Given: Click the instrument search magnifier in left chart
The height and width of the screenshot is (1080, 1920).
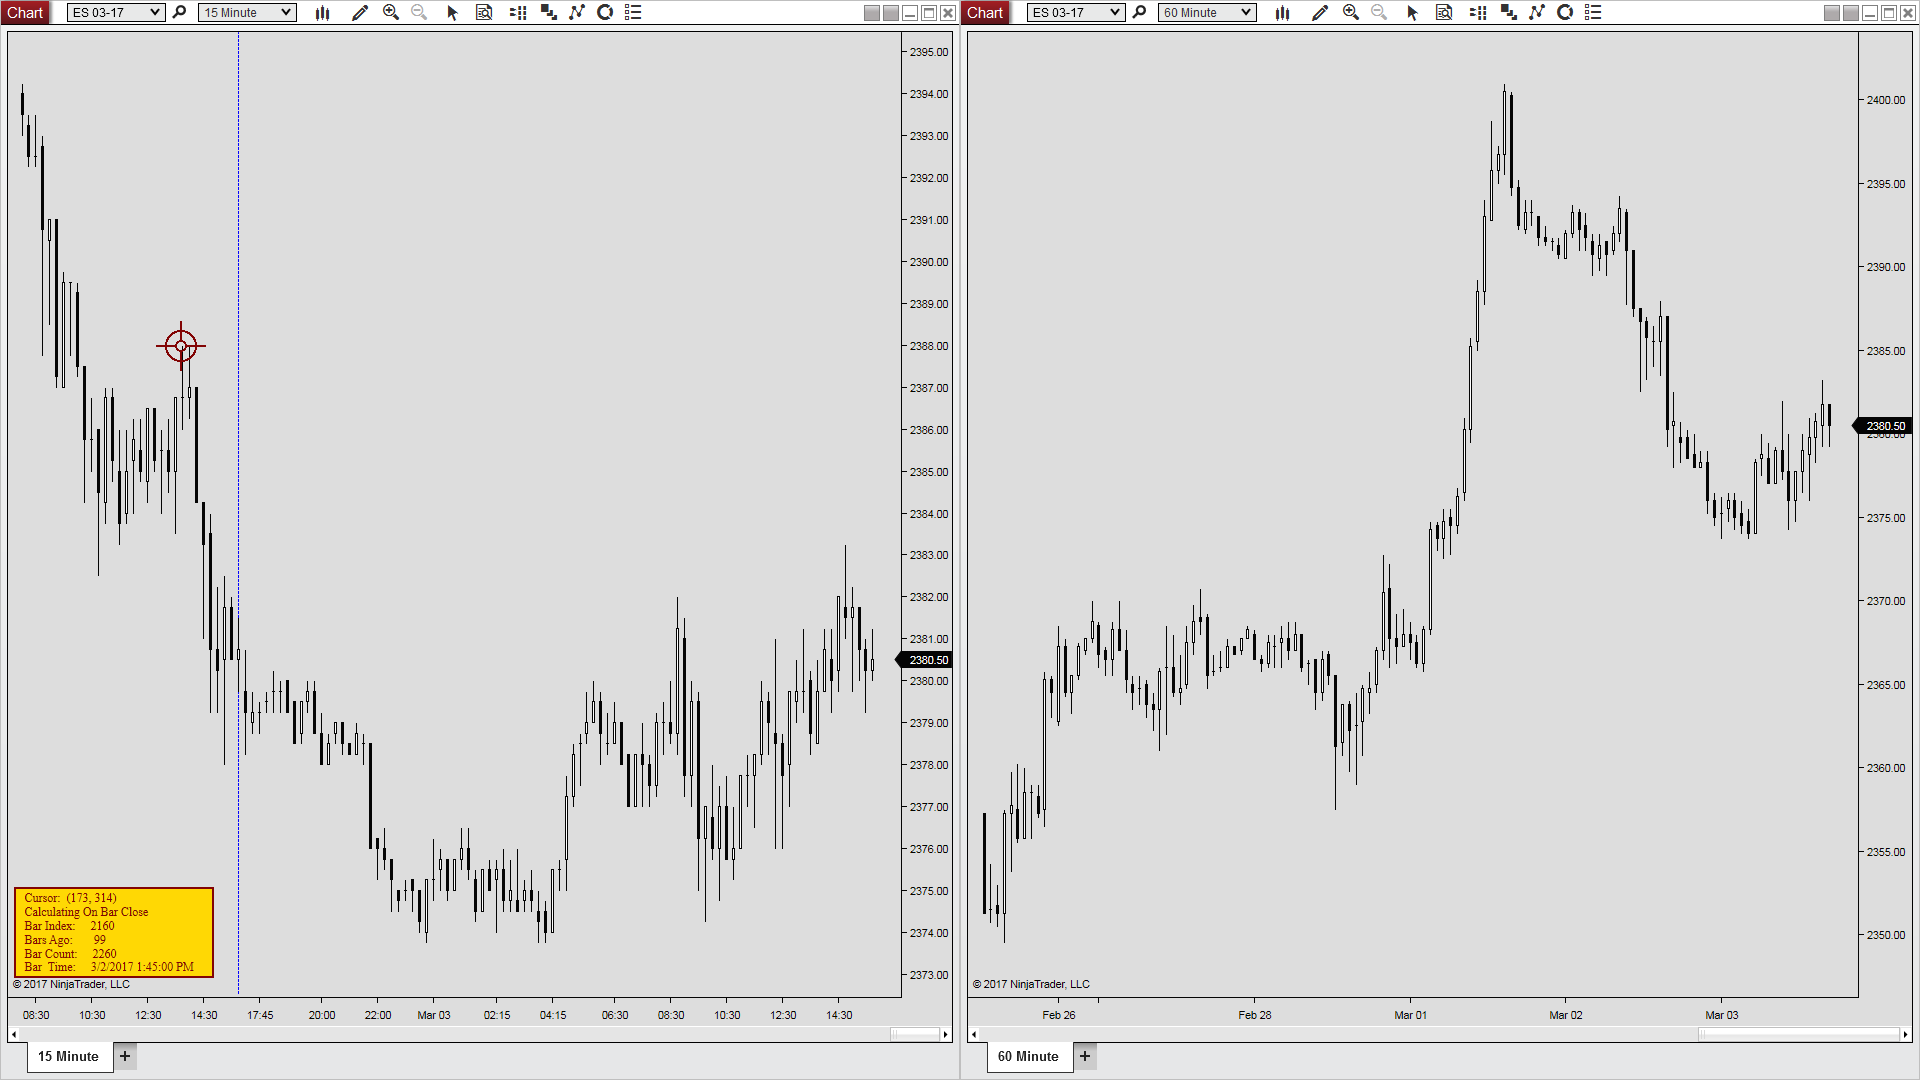Looking at the screenshot, I should click(x=180, y=13).
